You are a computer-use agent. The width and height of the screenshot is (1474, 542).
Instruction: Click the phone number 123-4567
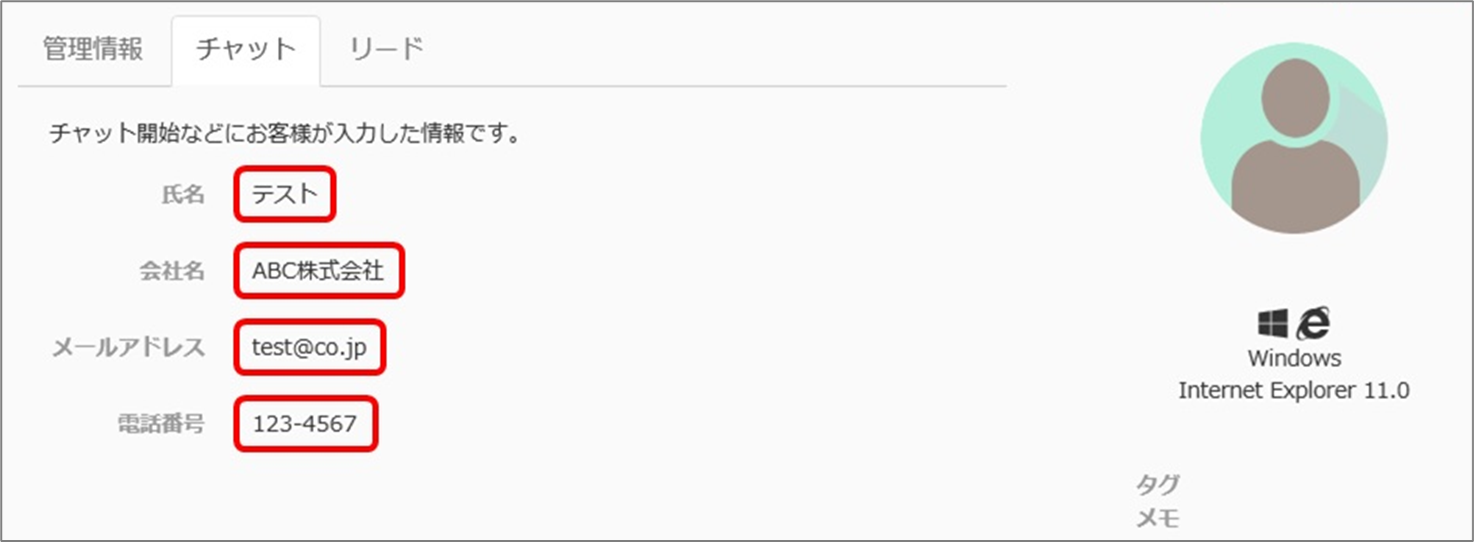coord(304,424)
